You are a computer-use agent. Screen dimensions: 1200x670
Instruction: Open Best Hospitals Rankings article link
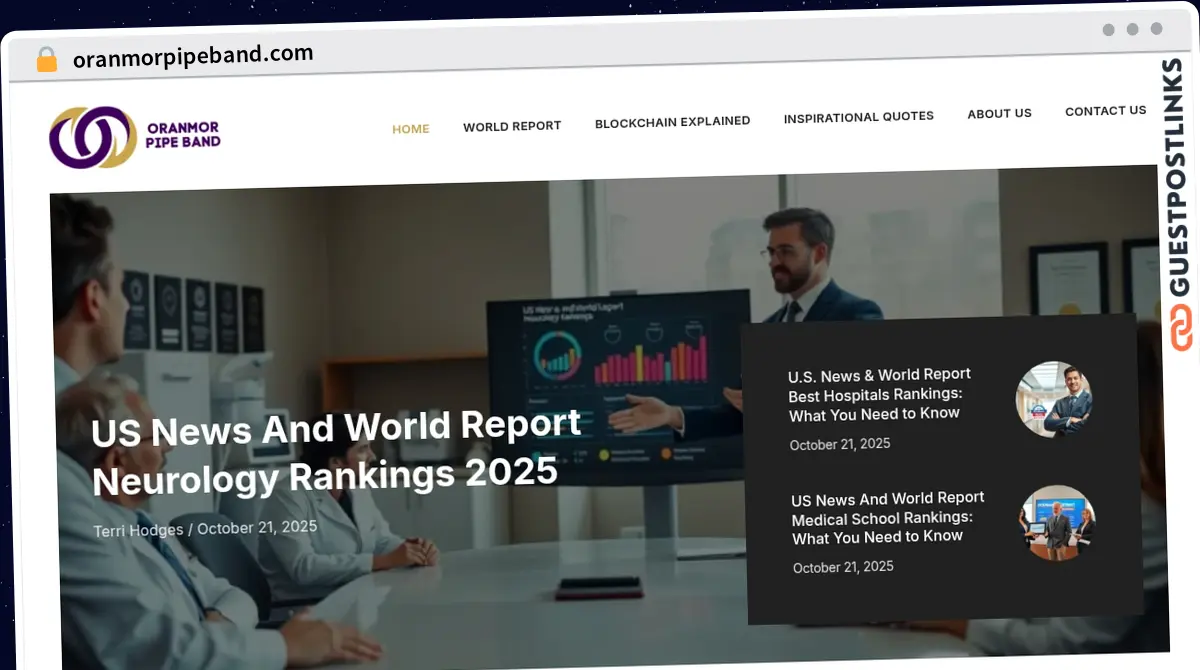coord(880,394)
